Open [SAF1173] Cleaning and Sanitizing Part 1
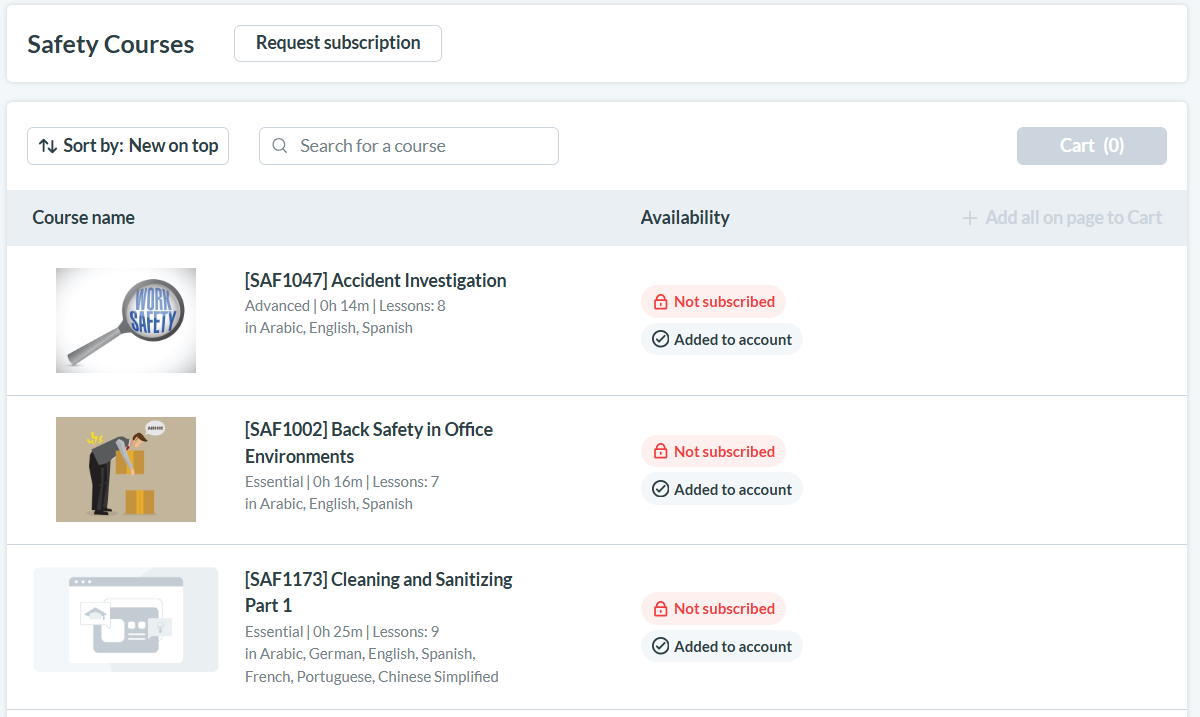 379,593
